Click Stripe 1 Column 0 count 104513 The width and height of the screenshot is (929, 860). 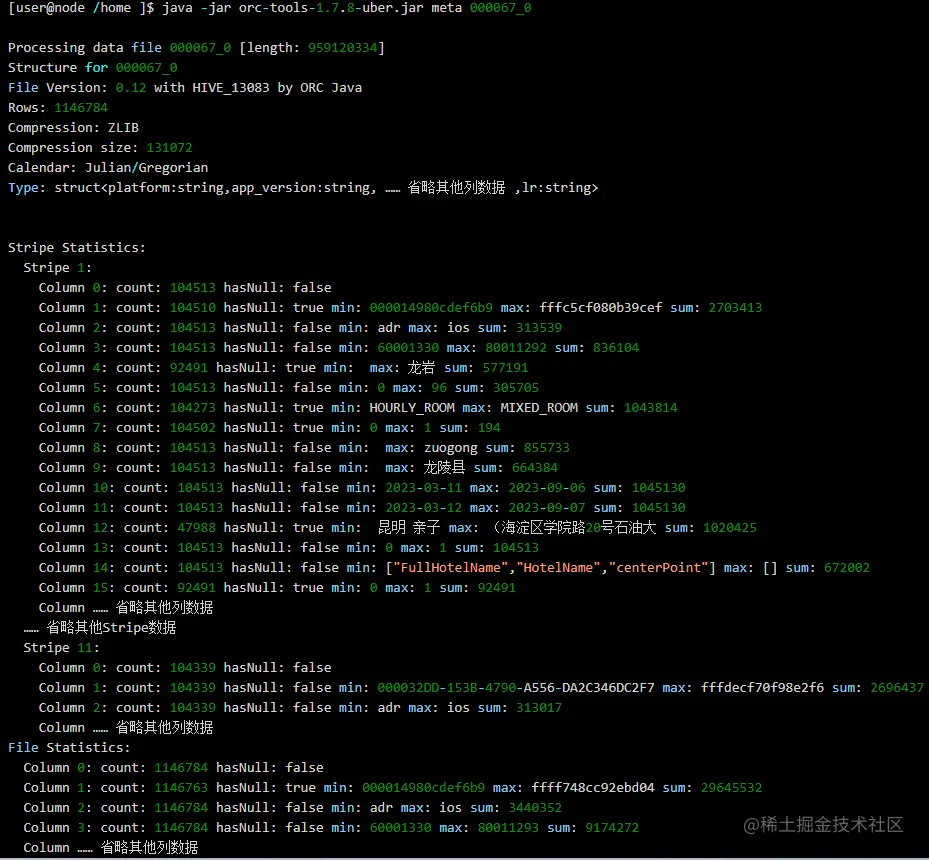(x=193, y=288)
